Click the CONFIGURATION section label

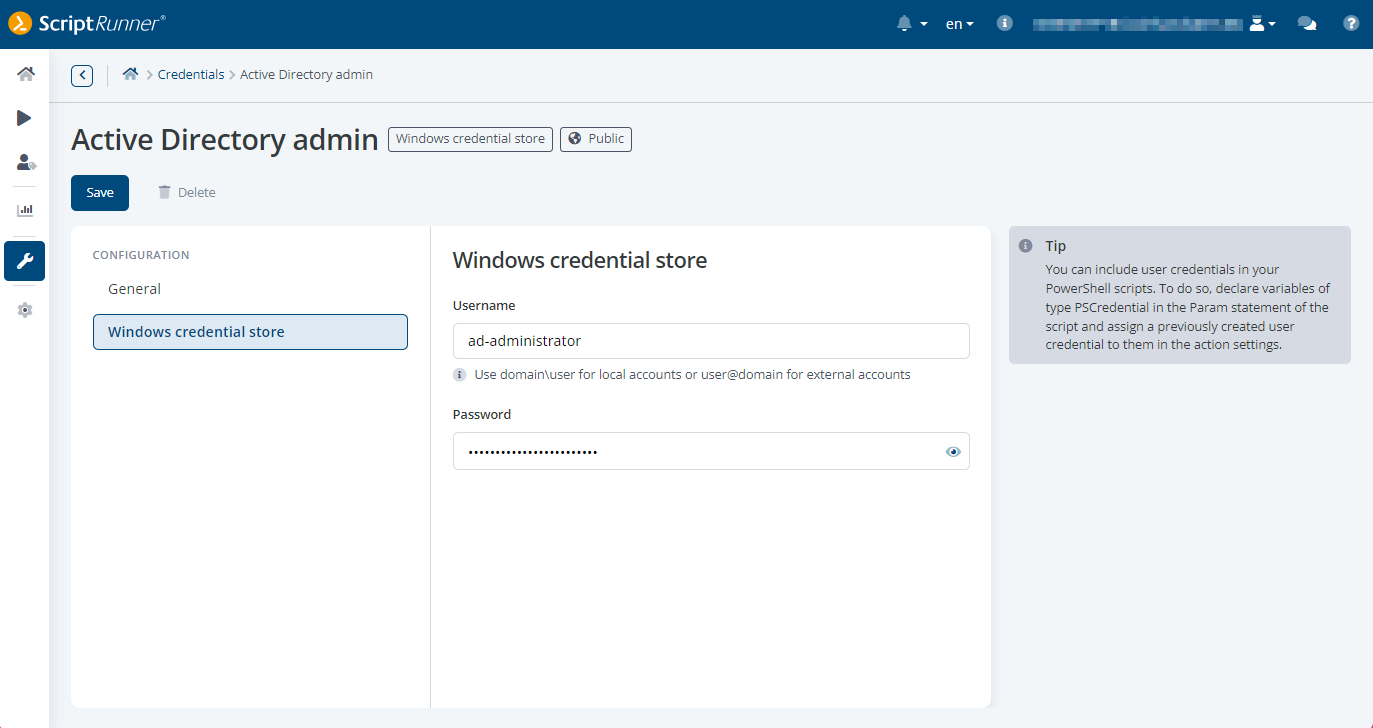(x=141, y=255)
